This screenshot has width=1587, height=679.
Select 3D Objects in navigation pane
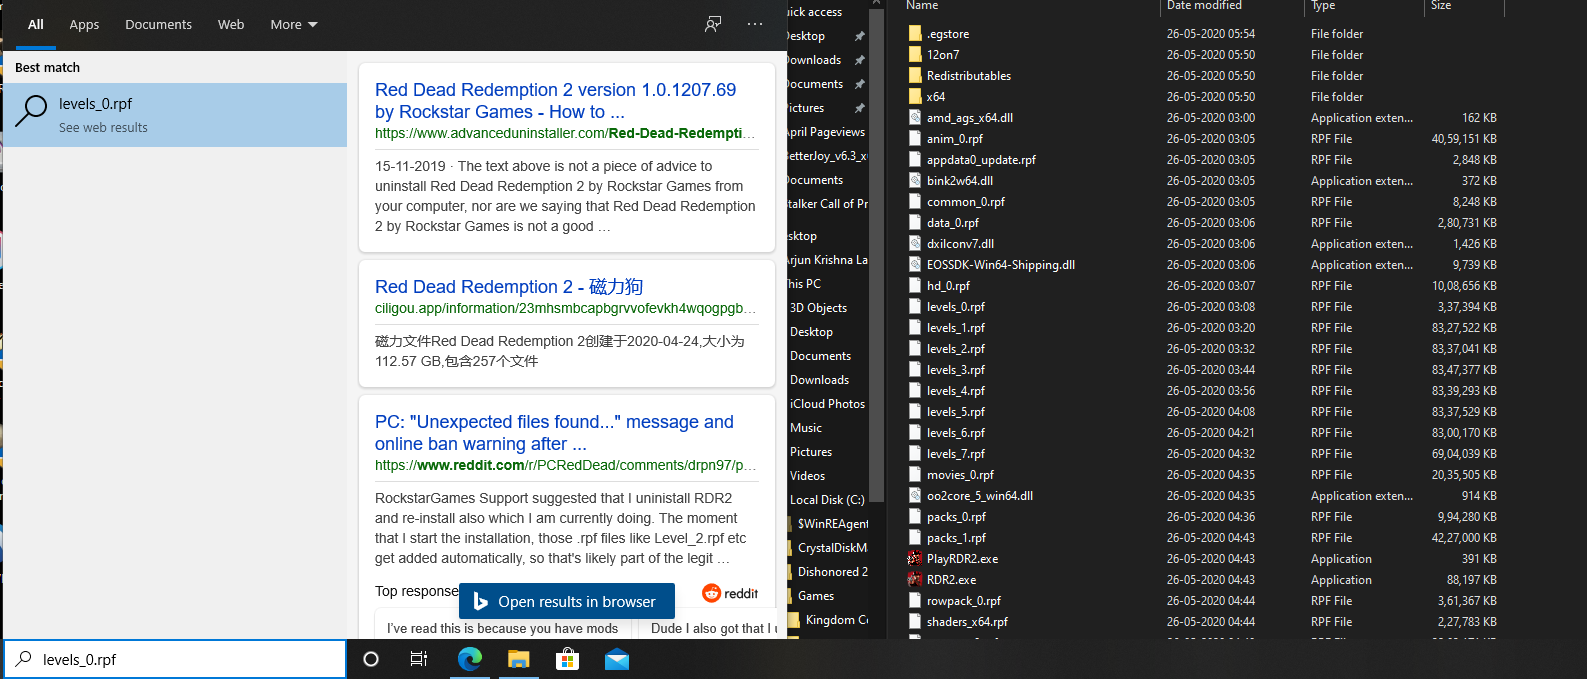coord(818,307)
